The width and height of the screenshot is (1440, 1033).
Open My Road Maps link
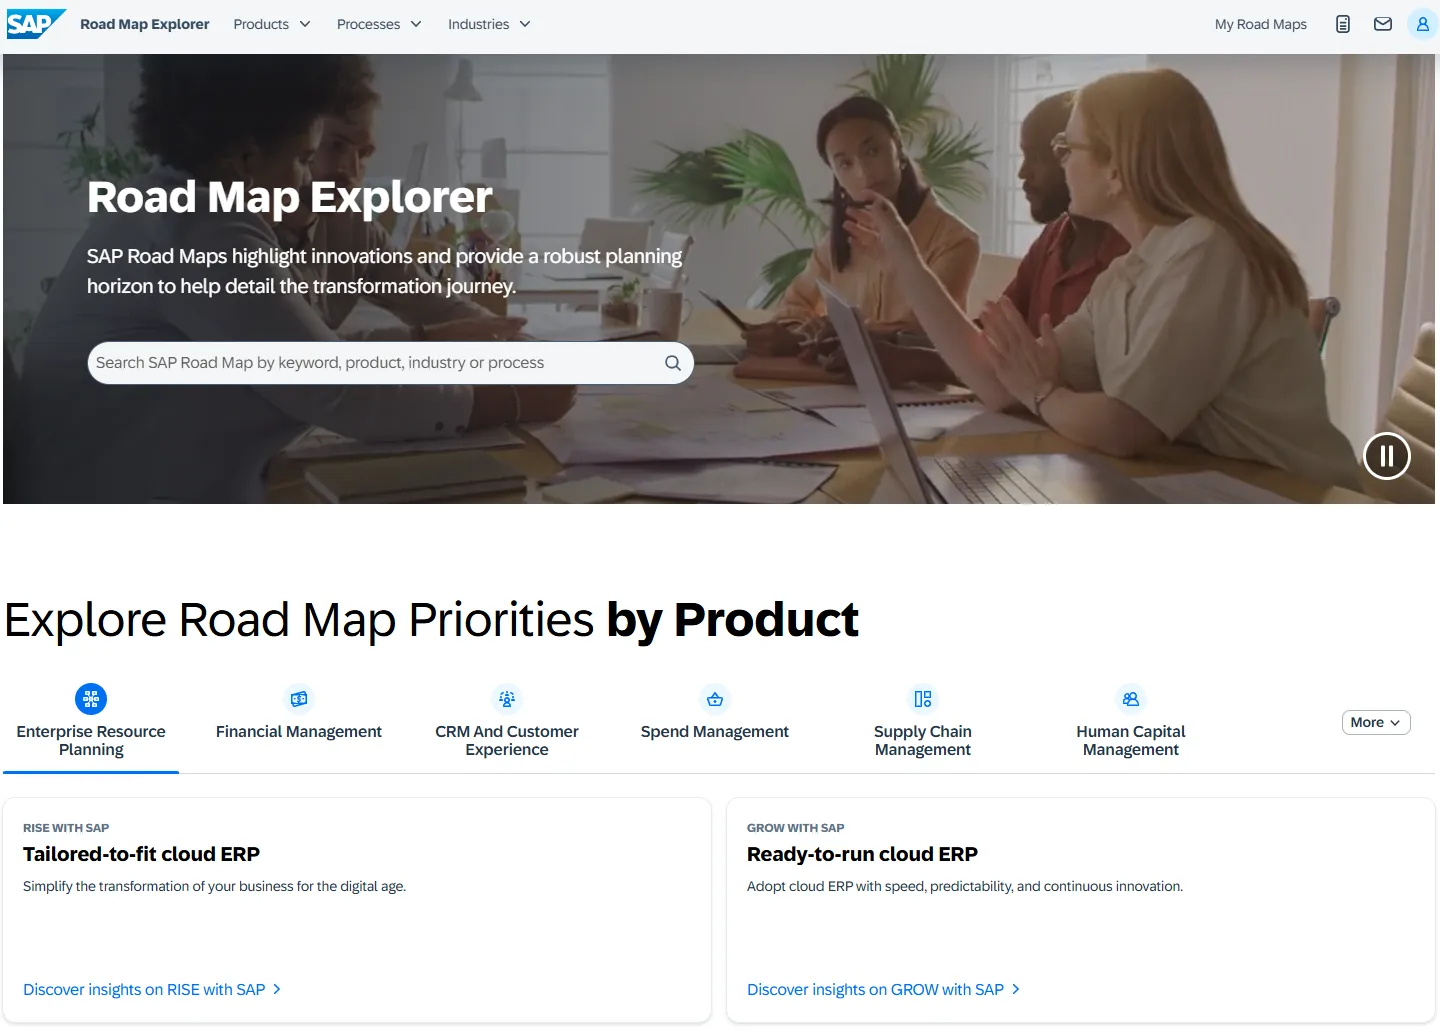[x=1260, y=24]
